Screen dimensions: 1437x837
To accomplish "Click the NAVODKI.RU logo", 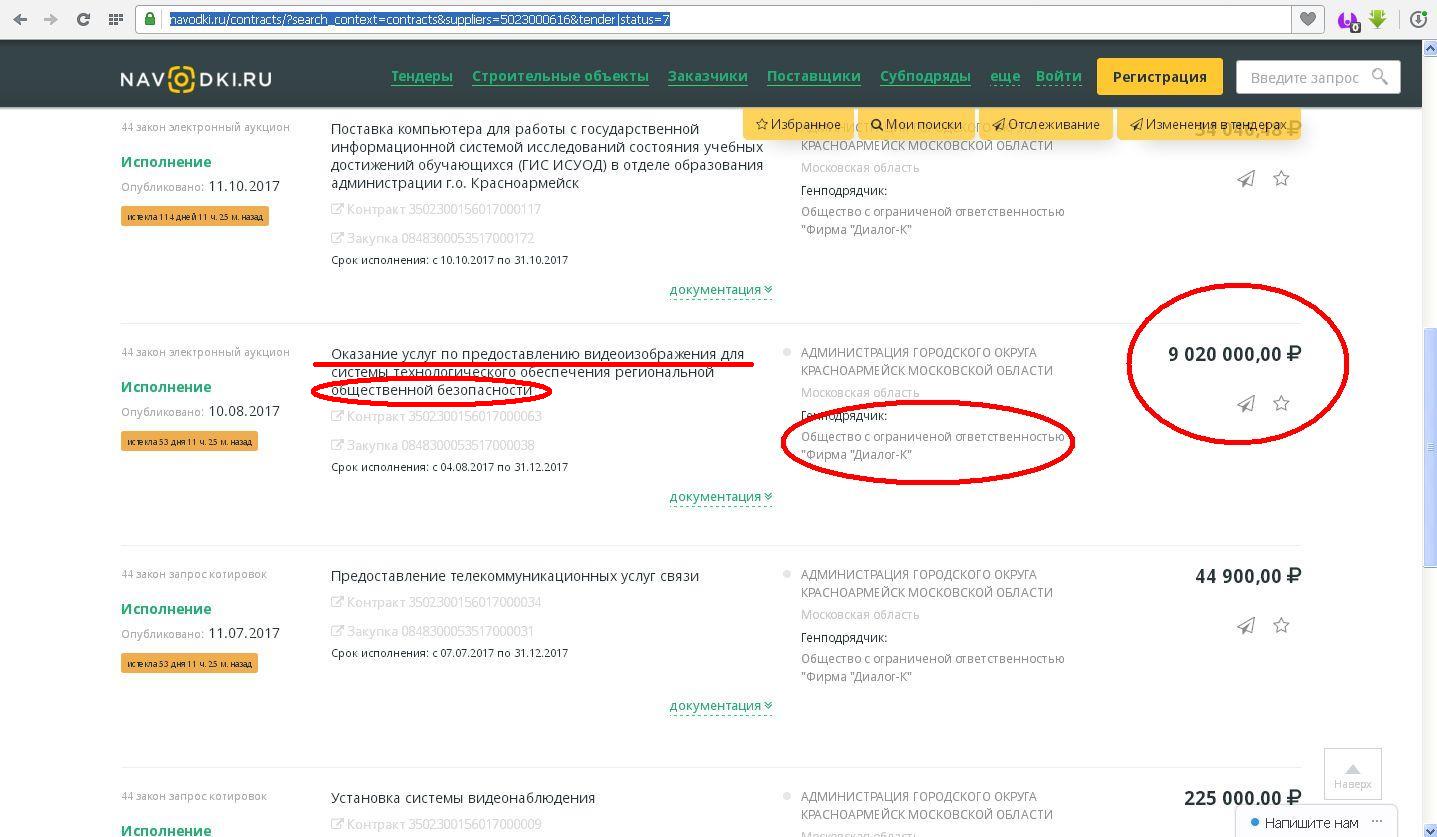I will pos(196,79).
